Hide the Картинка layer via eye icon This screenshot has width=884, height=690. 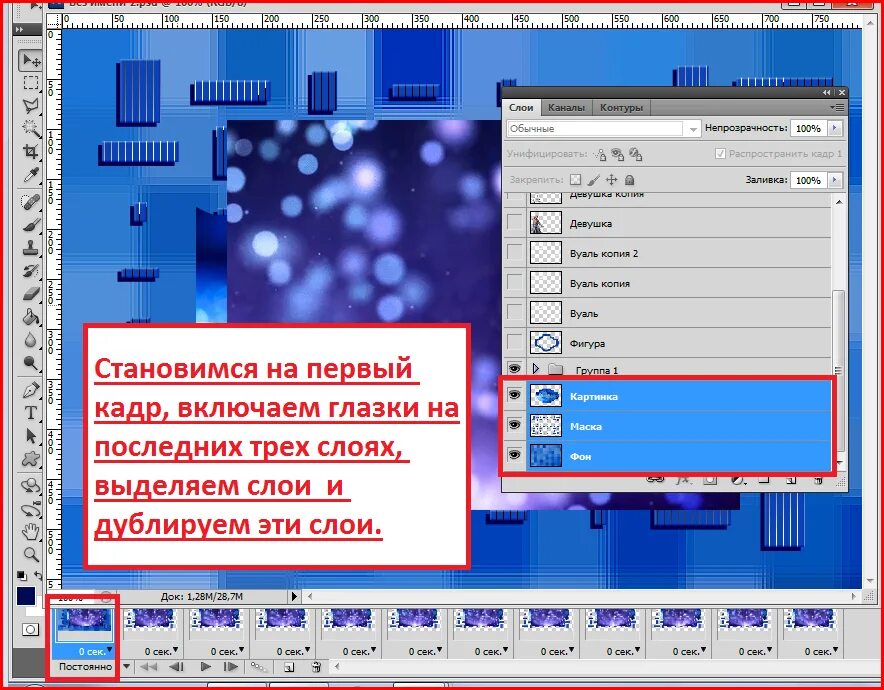514,395
